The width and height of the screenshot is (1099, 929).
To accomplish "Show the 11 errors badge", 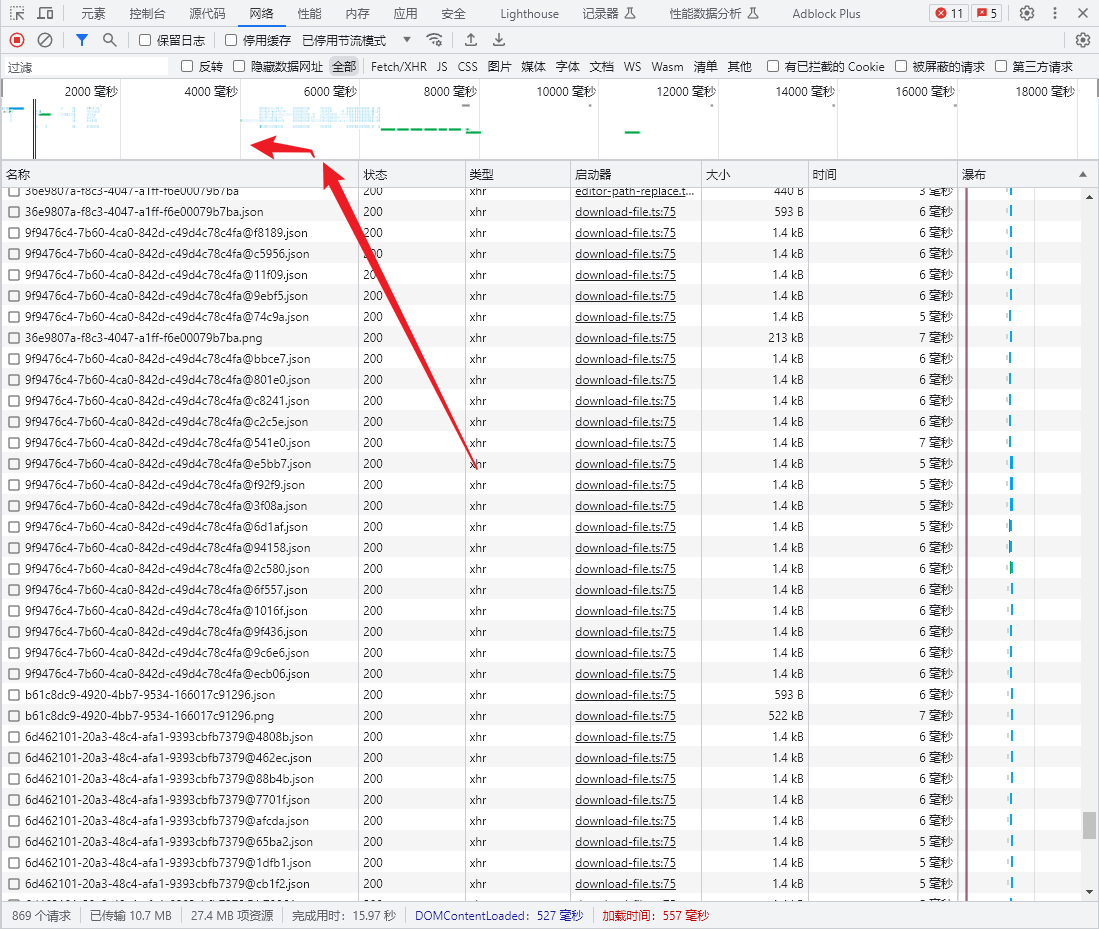I will tap(949, 13).
